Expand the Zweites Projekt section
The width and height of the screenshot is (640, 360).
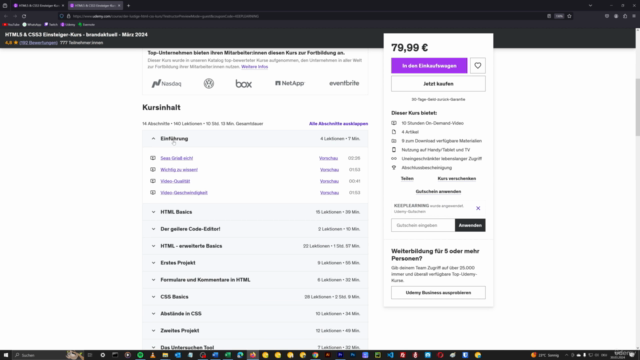pos(255,331)
